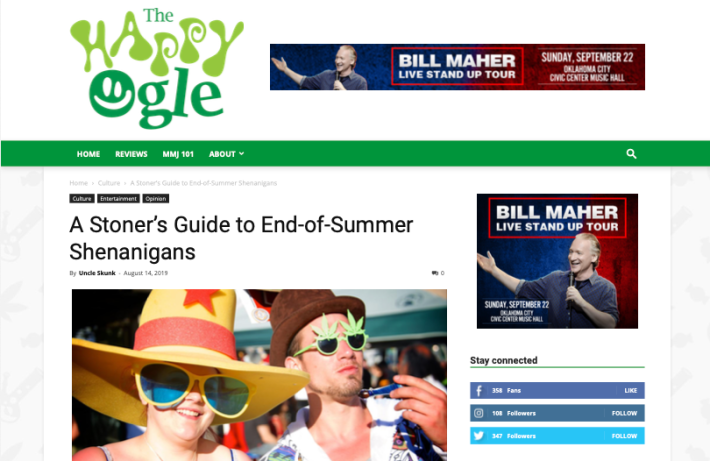Click FOLLOW on the Instagram followers bar
The height and width of the screenshot is (461, 710).
coord(624,413)
